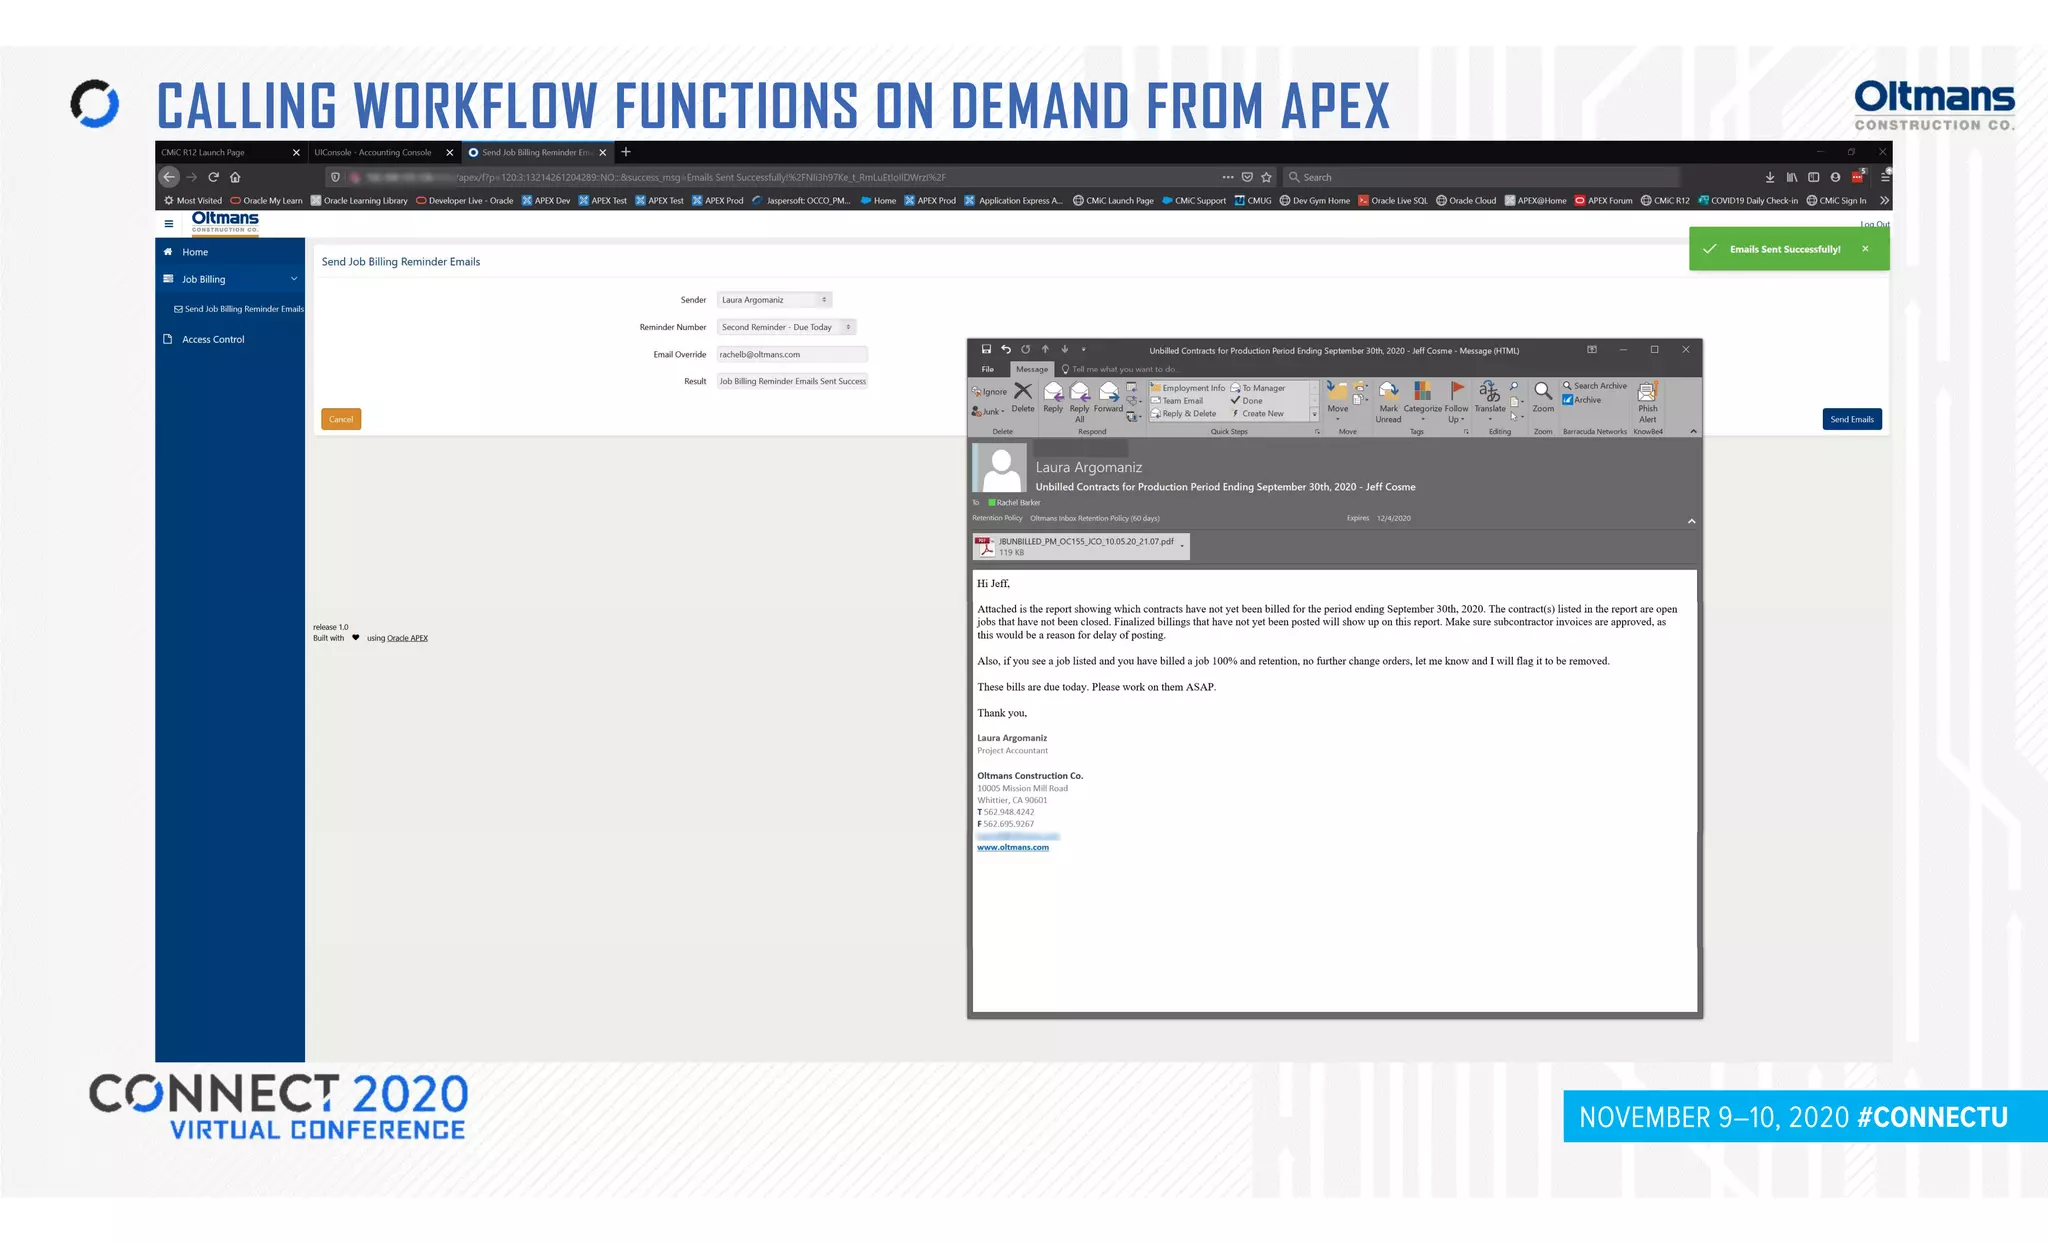Screen dimensions: 2048x1243
Task: Delete the message using the X icon
Action: (x=1023, y=397)
